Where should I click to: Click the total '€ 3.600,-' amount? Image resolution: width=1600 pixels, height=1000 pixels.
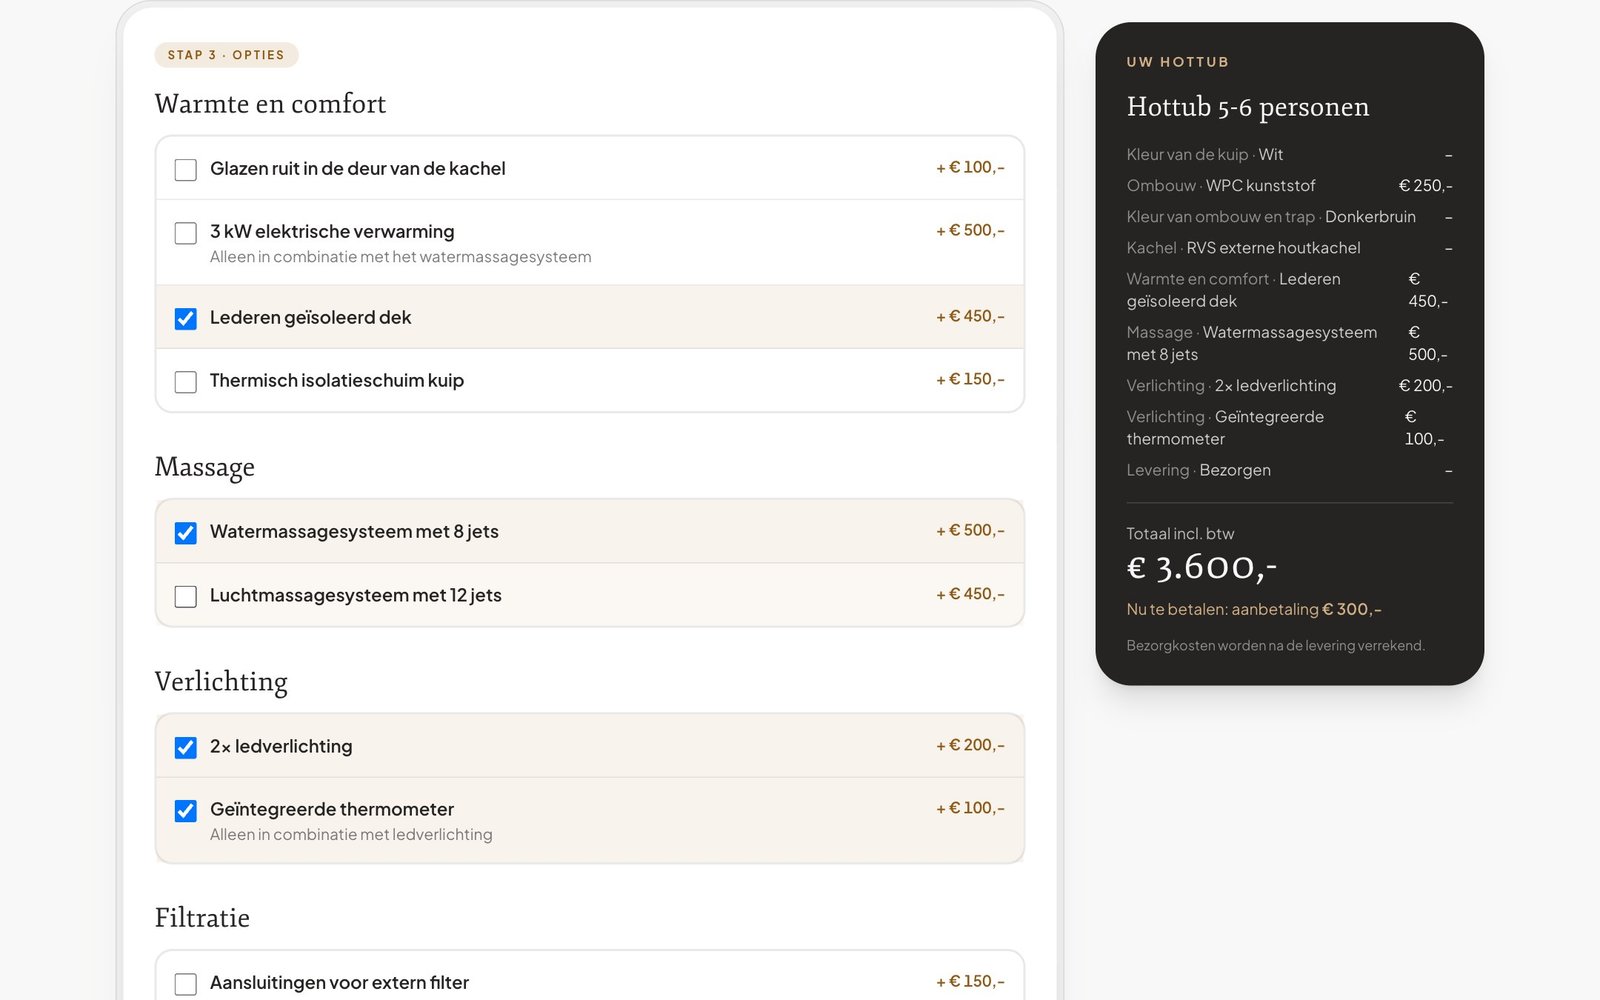pyautogui.click(x=1202, y=568)
